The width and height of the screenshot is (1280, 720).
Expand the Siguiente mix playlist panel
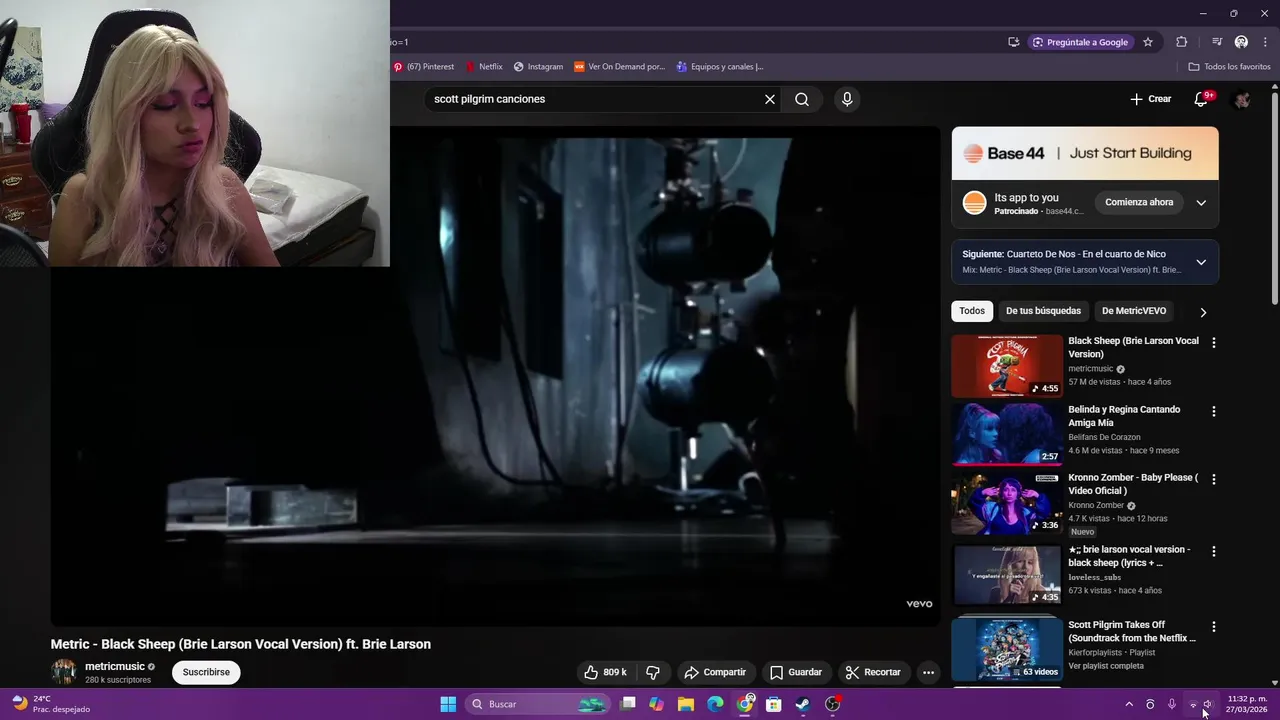[x=1201, y=262]
